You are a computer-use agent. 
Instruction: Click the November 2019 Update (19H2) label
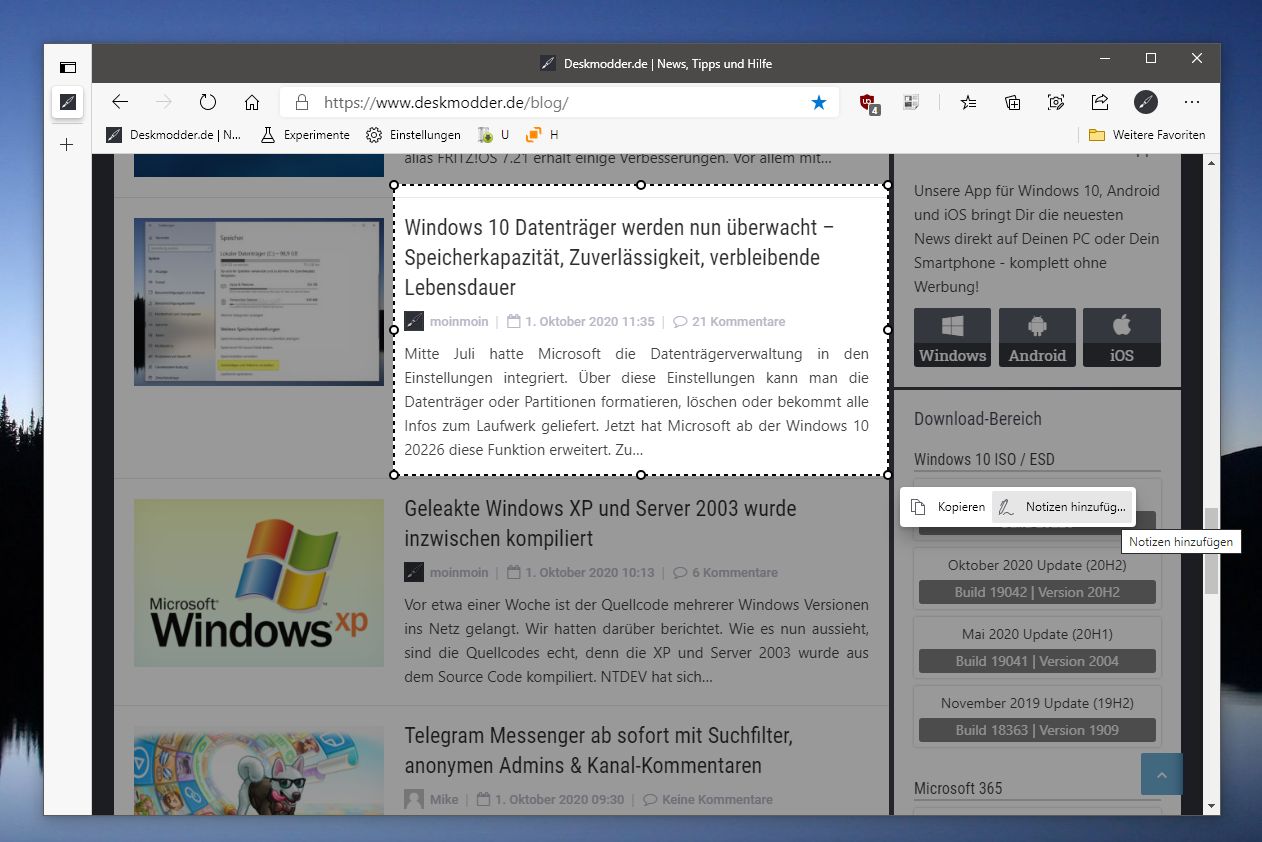point(1037,703)
